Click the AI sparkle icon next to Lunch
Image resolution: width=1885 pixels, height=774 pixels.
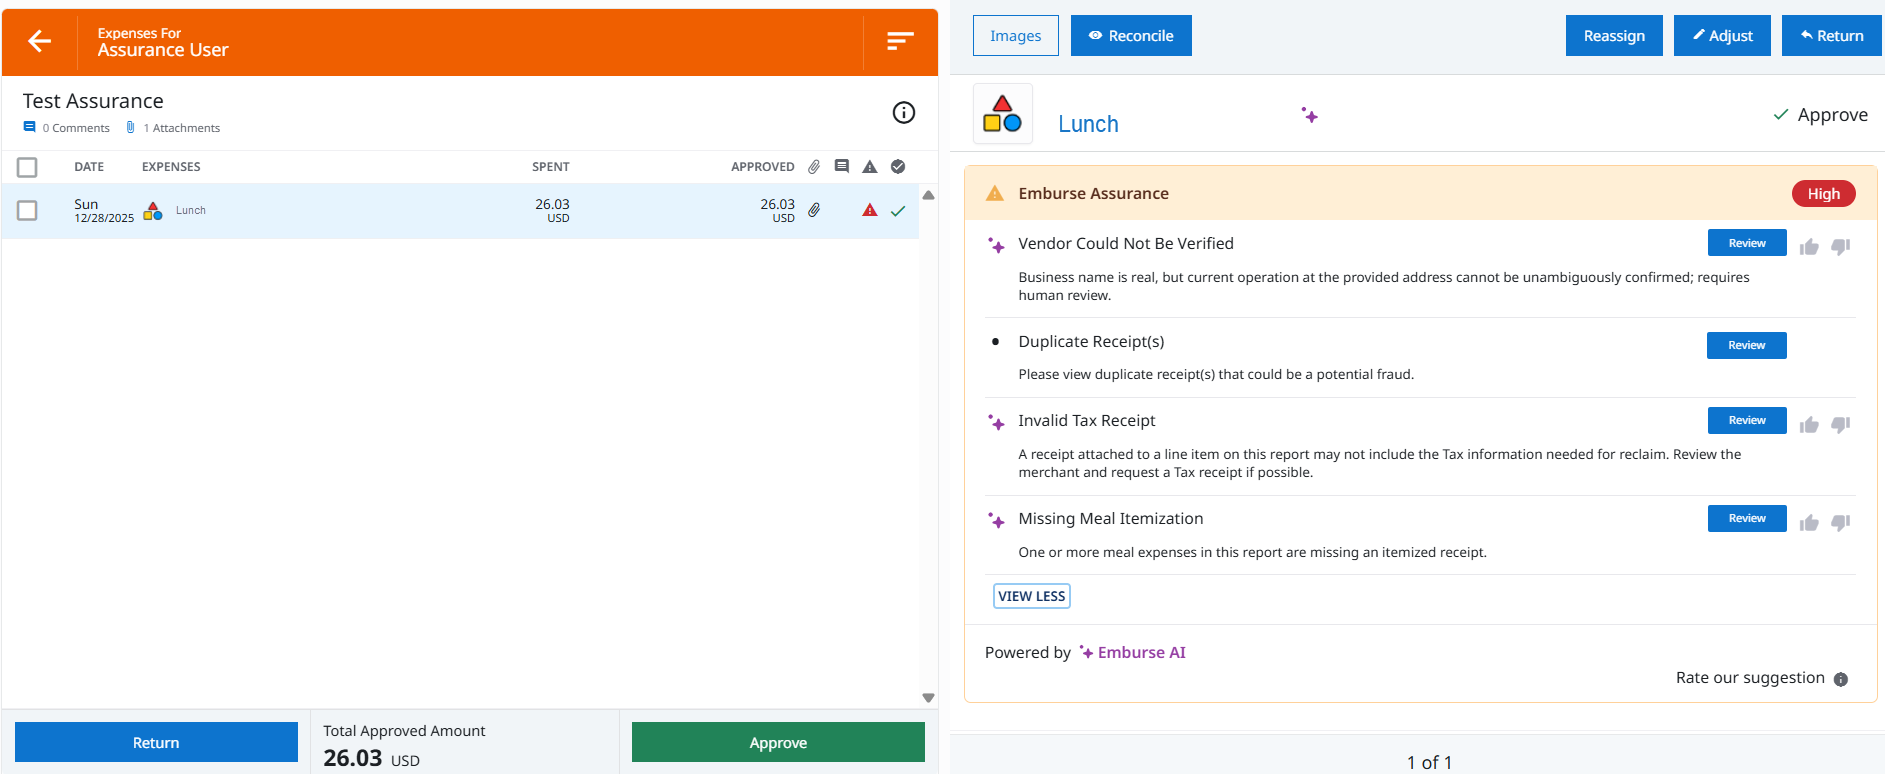(x=1310, y=115)
